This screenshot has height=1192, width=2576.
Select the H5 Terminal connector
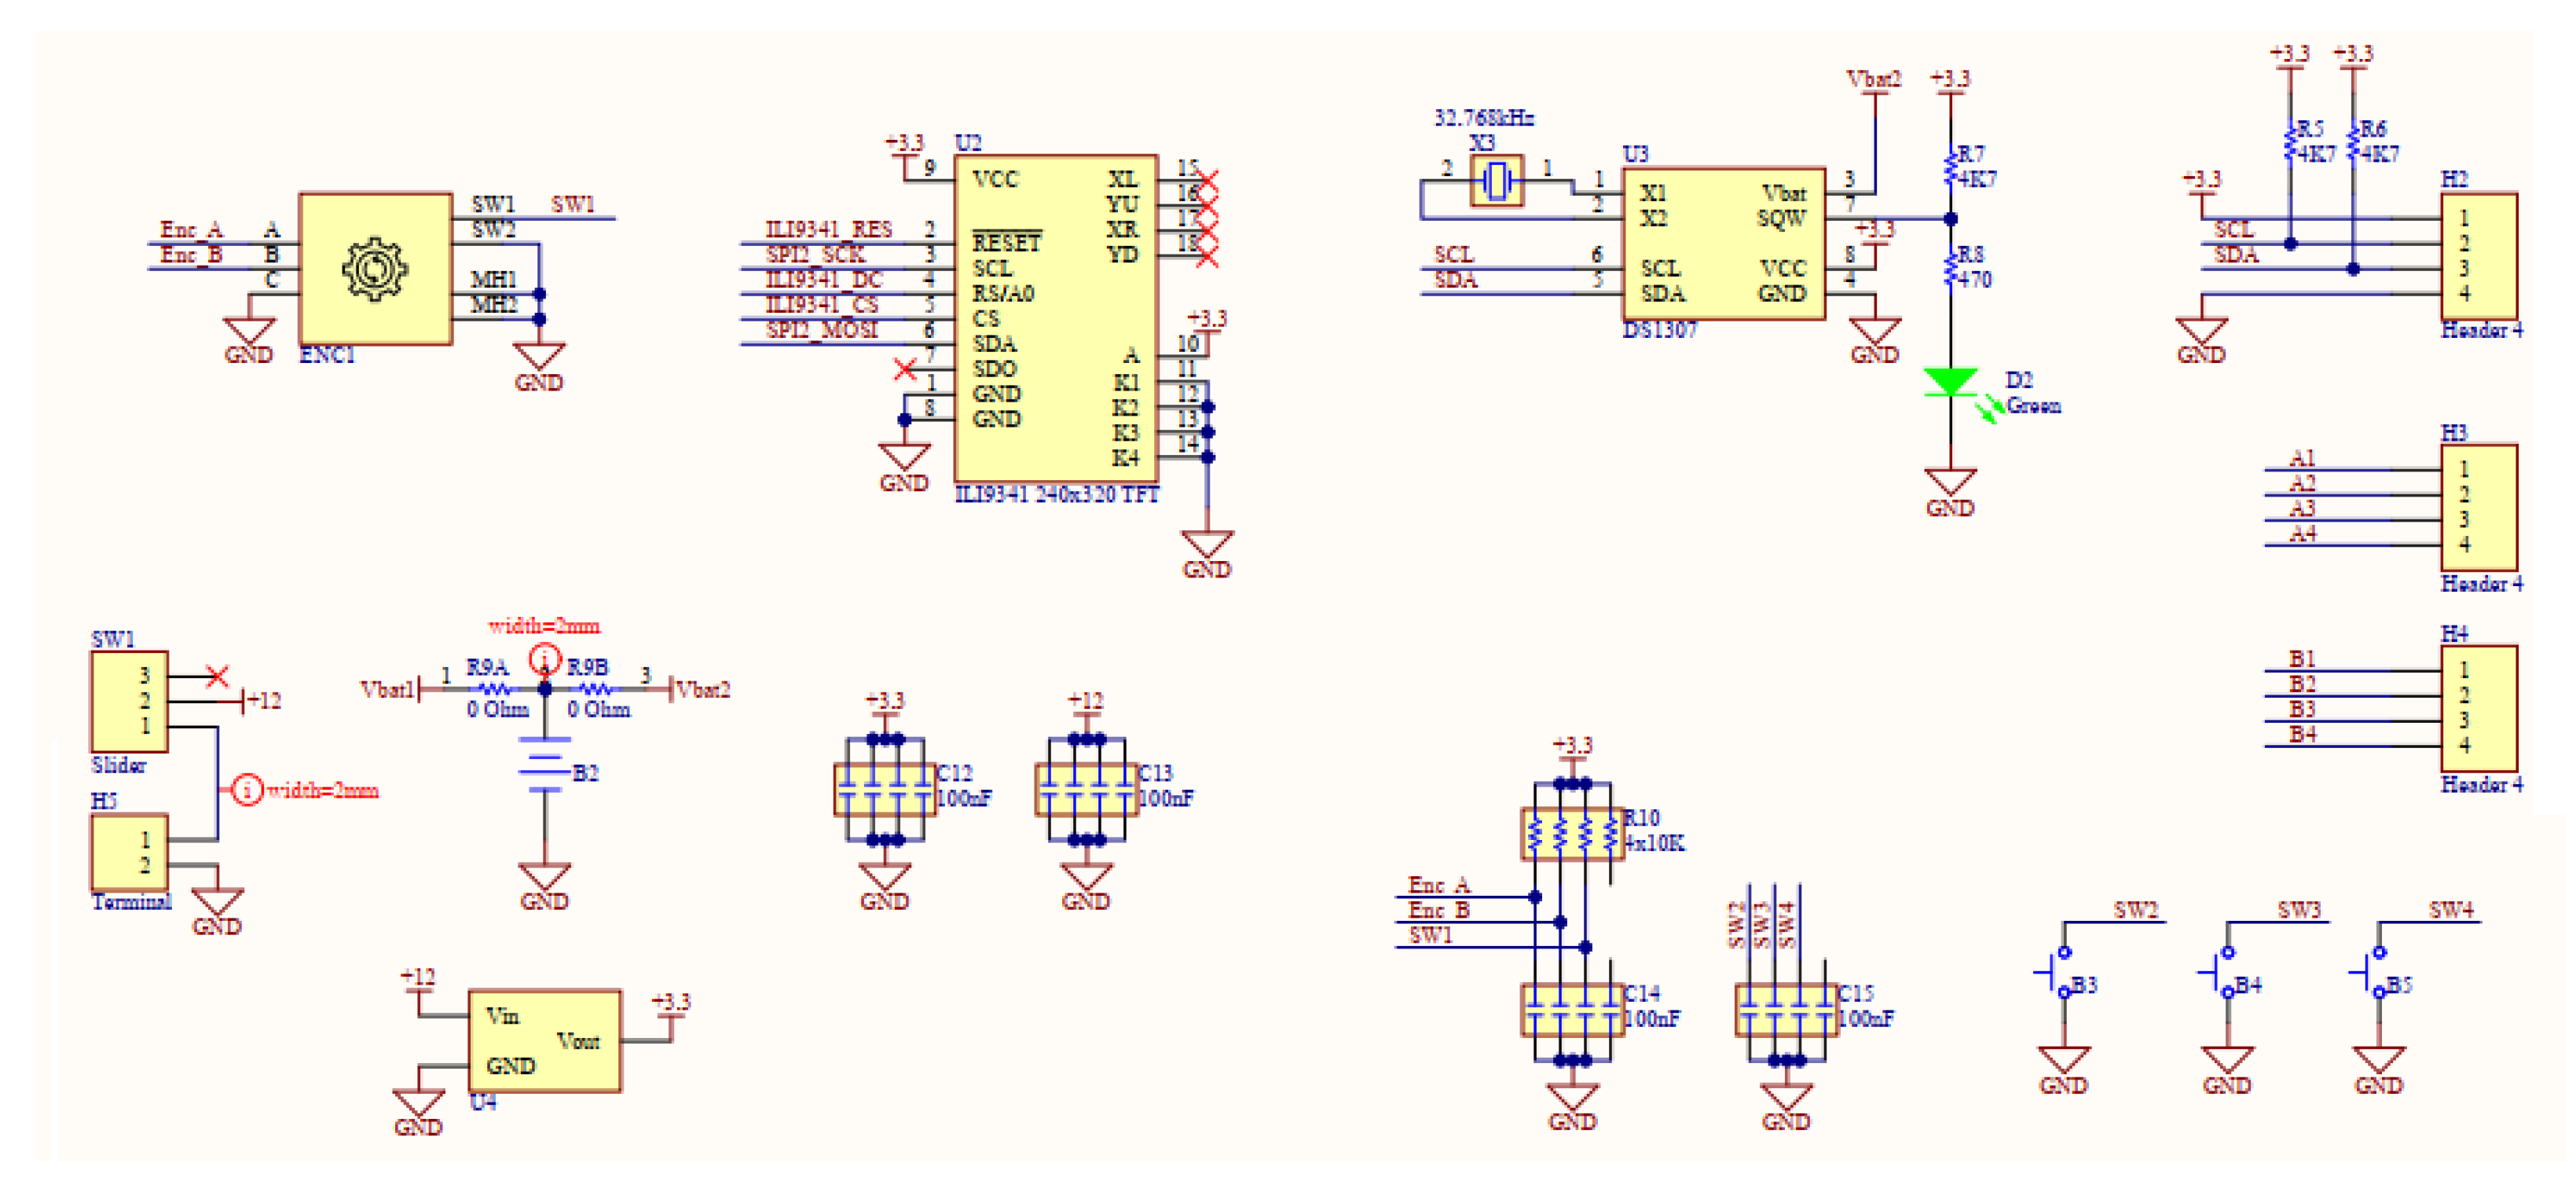tap(129, 852)
